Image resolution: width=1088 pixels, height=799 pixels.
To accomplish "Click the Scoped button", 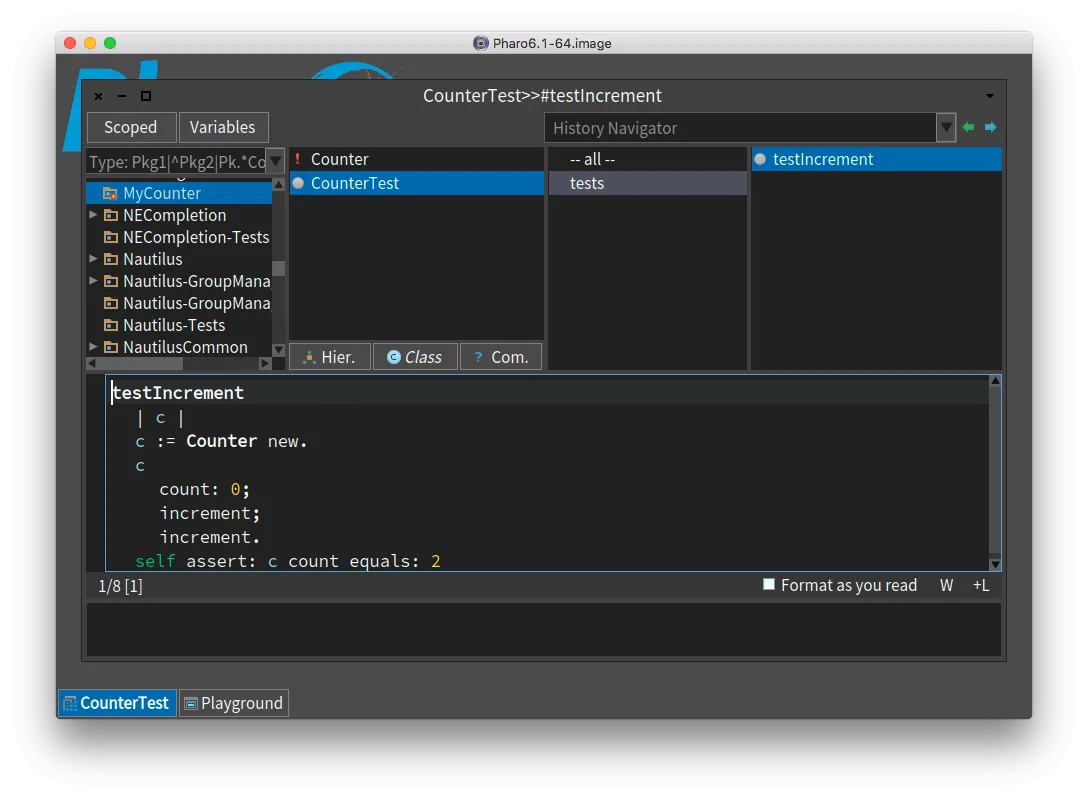I will tap(130, 128).
